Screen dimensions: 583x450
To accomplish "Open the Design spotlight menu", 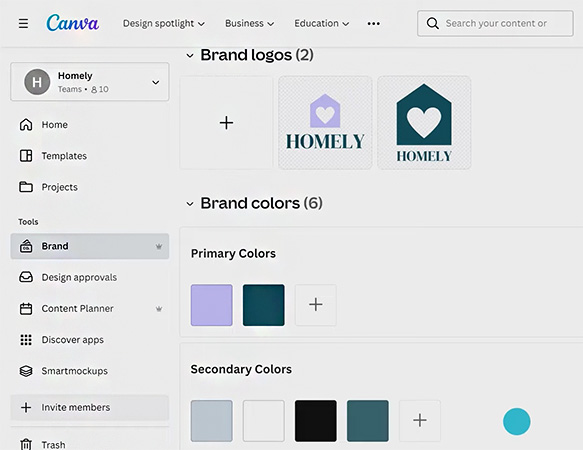I will (164, 23).
